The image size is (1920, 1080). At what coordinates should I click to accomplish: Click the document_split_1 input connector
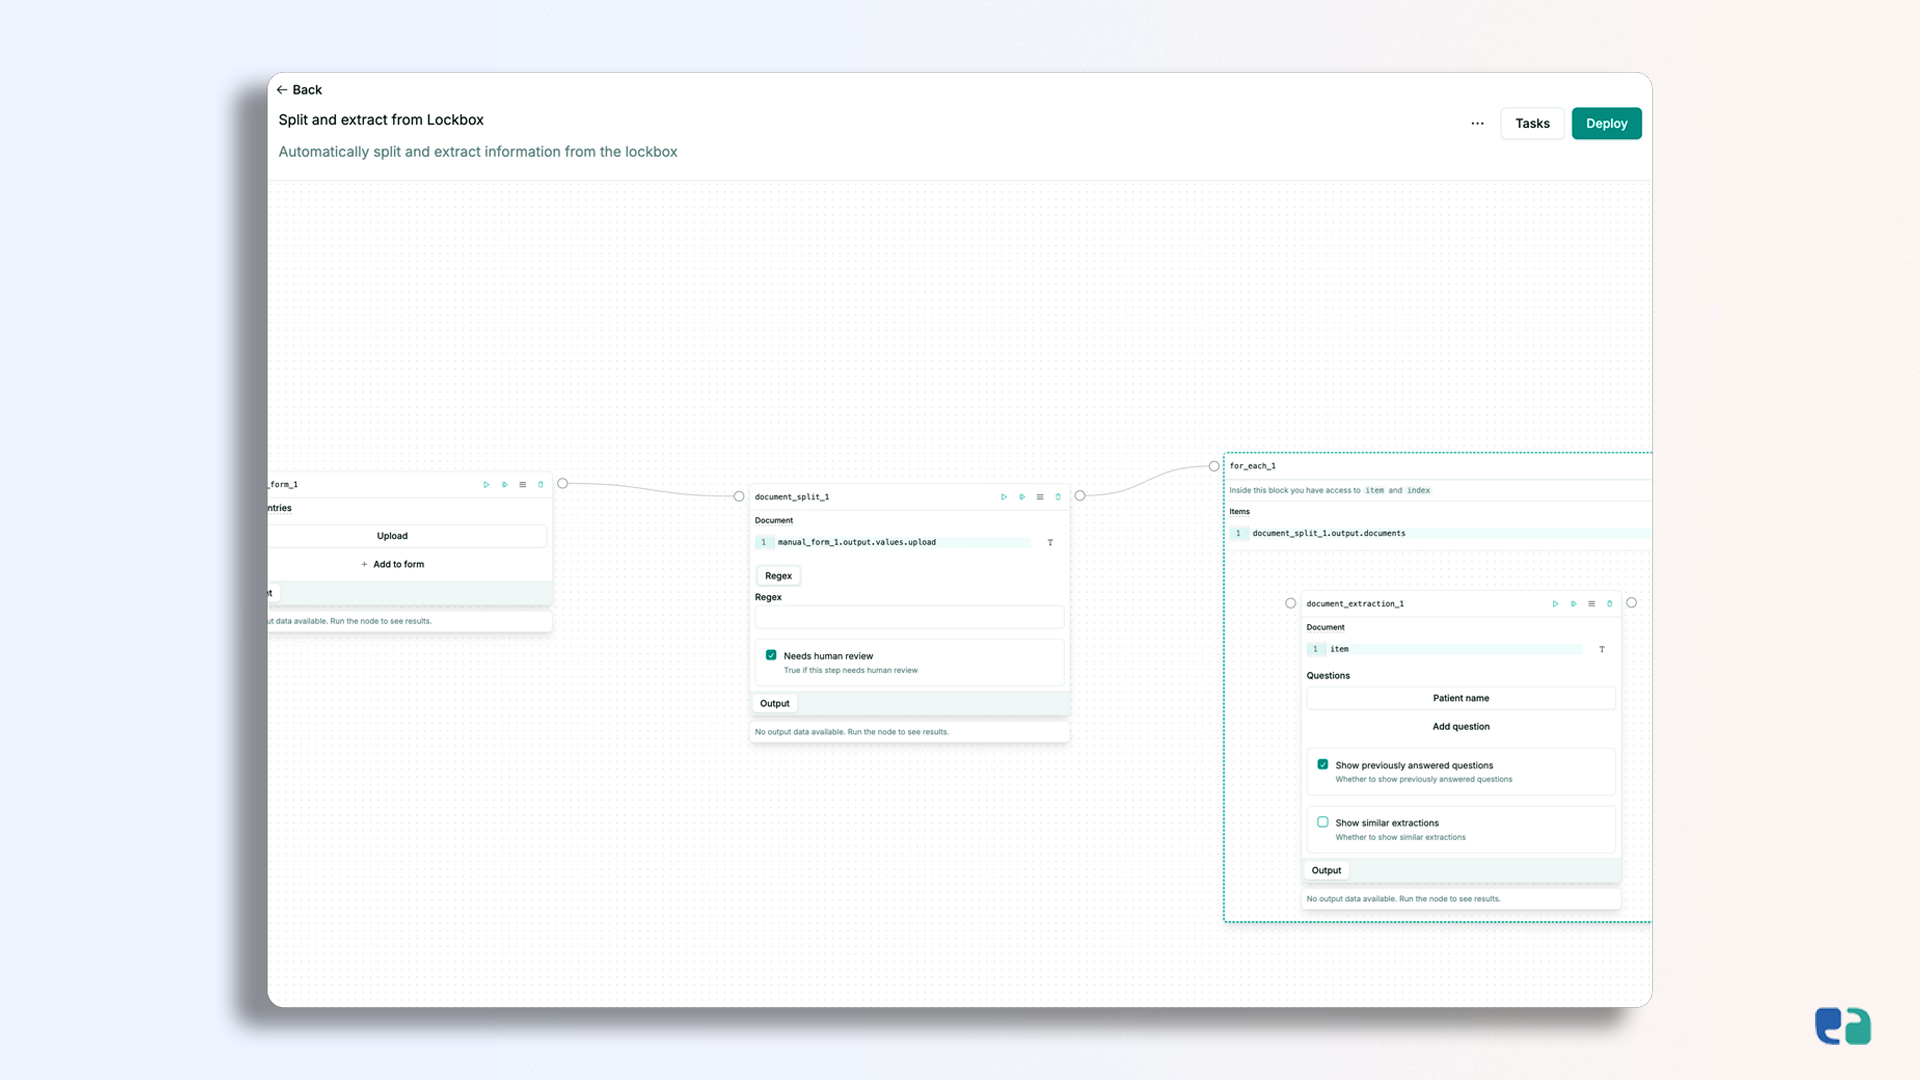pos(739,497)
